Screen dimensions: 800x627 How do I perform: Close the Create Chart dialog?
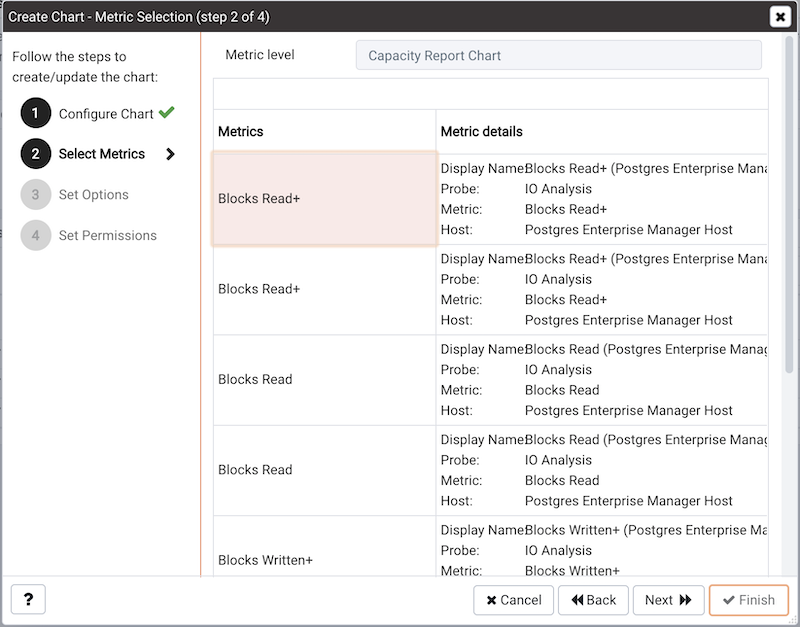pos(780,17)
